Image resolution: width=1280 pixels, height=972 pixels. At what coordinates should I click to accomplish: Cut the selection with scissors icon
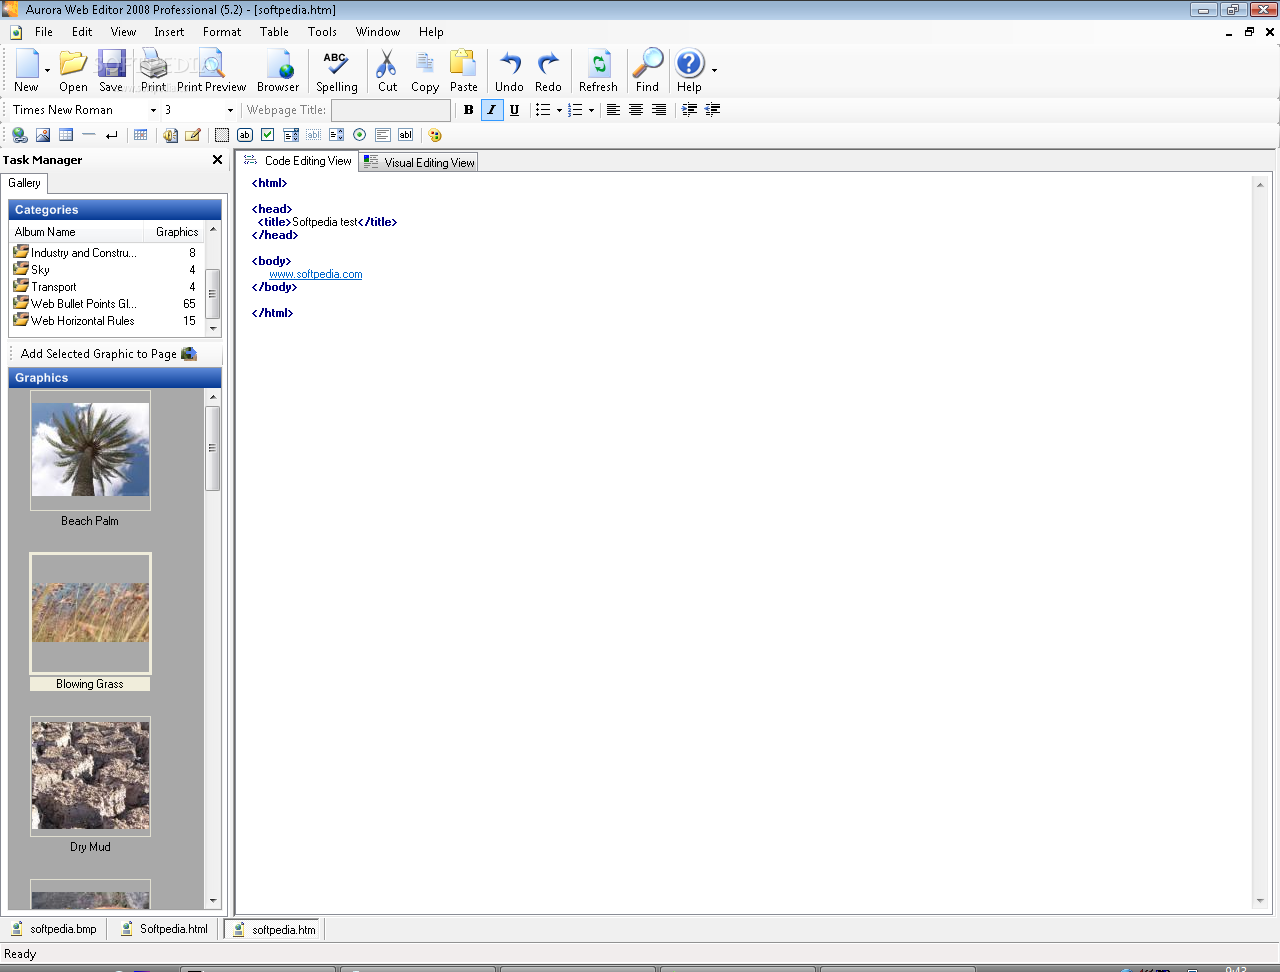pos(387,71)
